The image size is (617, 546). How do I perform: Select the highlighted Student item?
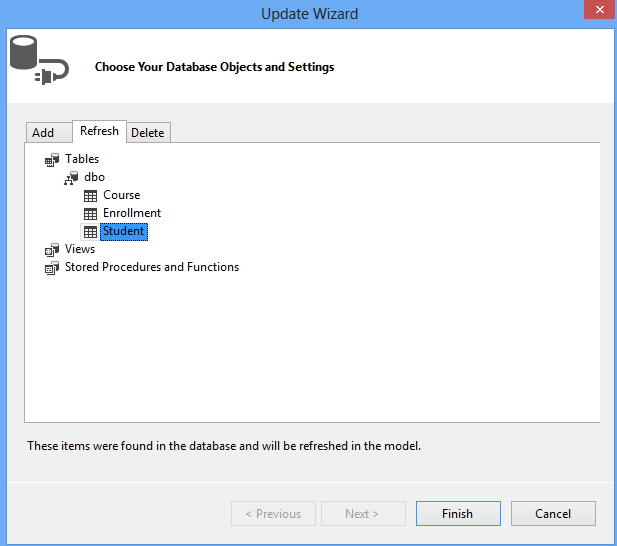(124, 231)
